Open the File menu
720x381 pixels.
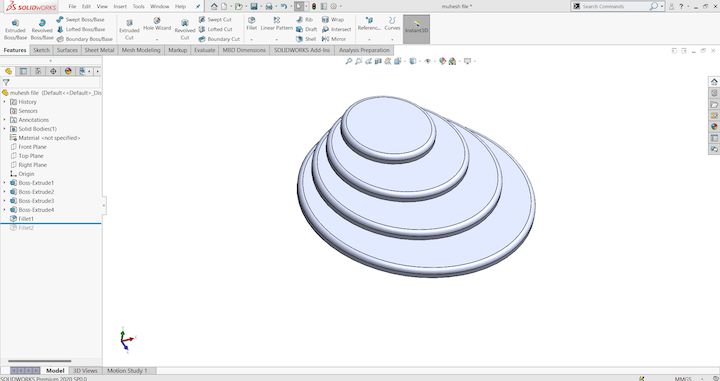tap(72, 6)
